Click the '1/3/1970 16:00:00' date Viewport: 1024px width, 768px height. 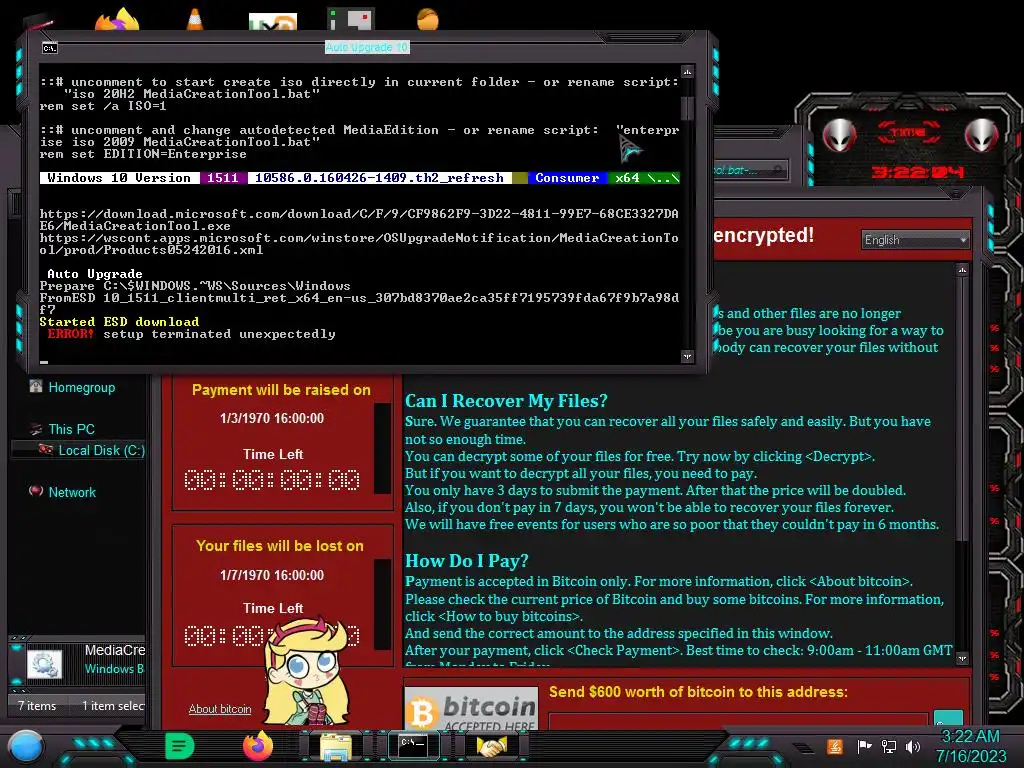pos(272,418)
